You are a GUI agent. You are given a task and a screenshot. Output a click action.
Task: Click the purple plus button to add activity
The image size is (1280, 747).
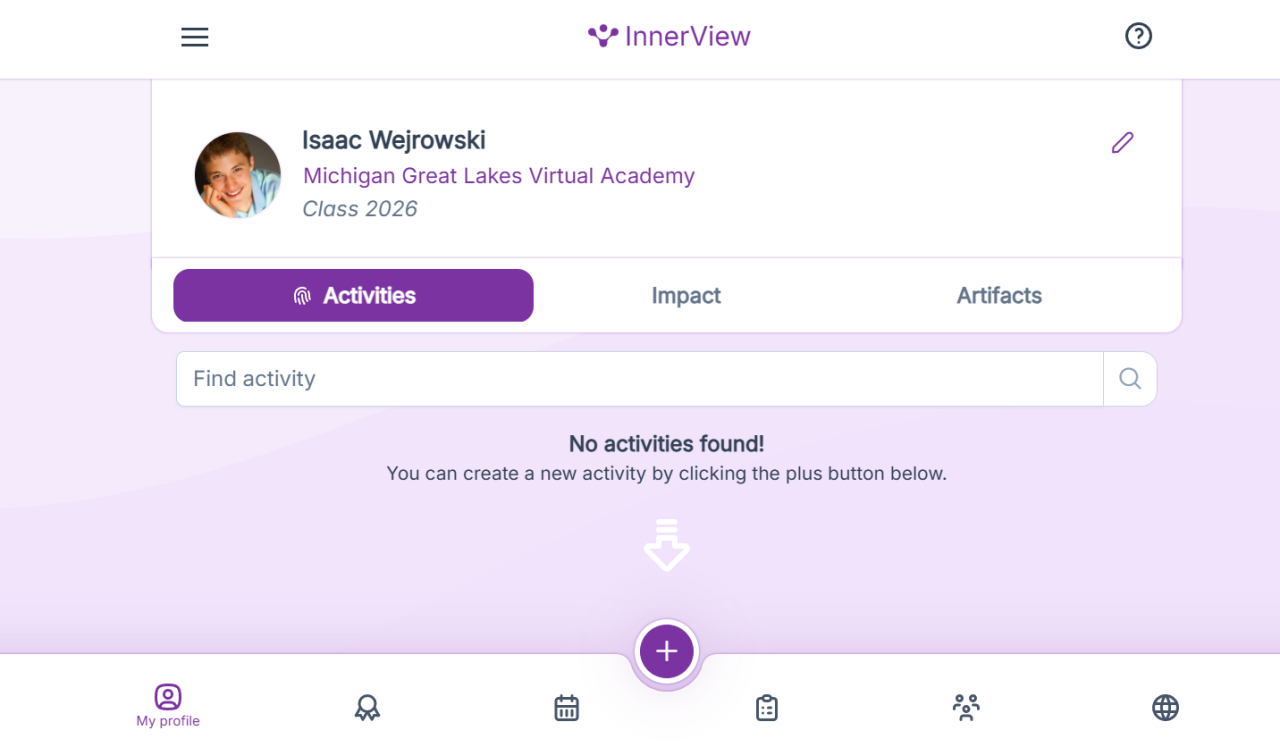coord(667,652)
